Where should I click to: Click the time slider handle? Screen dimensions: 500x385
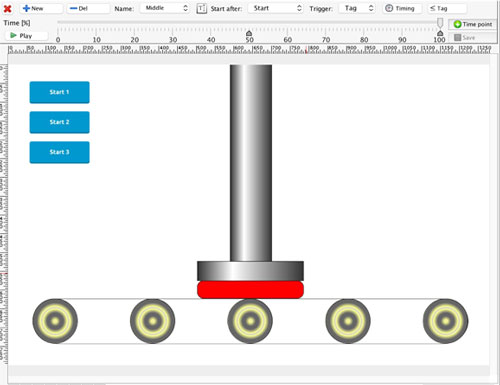click(440, 23)
